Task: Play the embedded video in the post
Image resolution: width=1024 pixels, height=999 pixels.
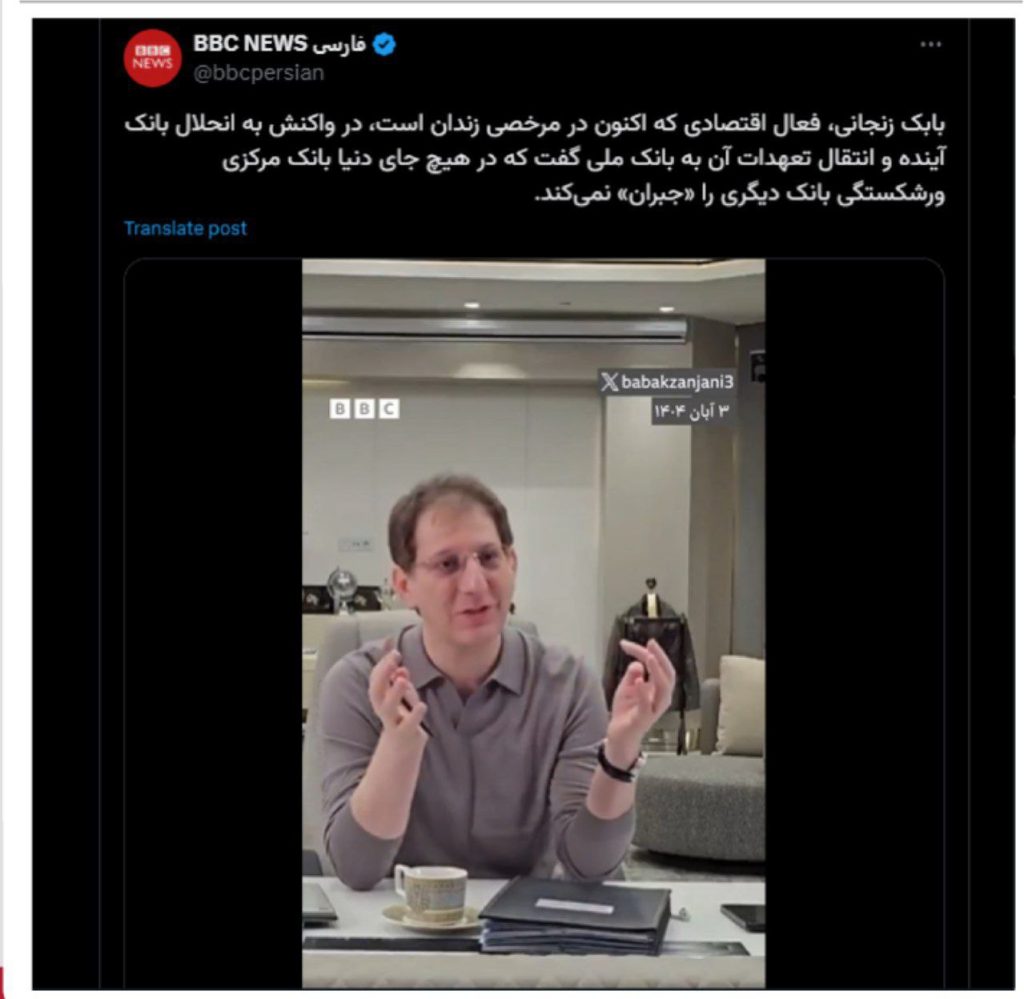Action: pos(534,624)
